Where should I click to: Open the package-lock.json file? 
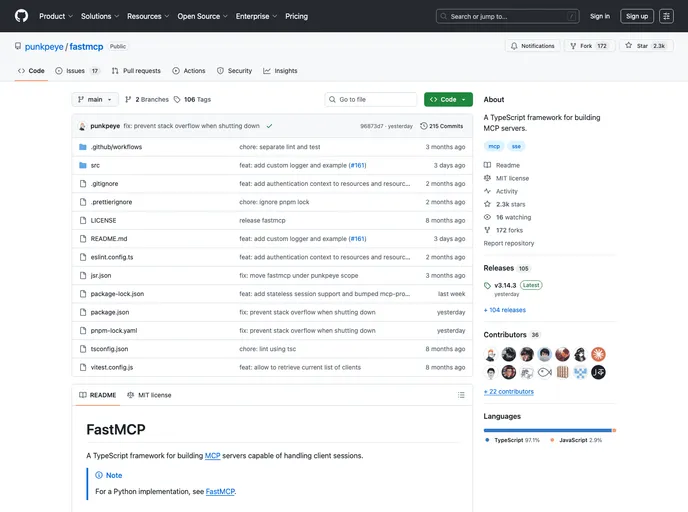(x=117, y=294)
